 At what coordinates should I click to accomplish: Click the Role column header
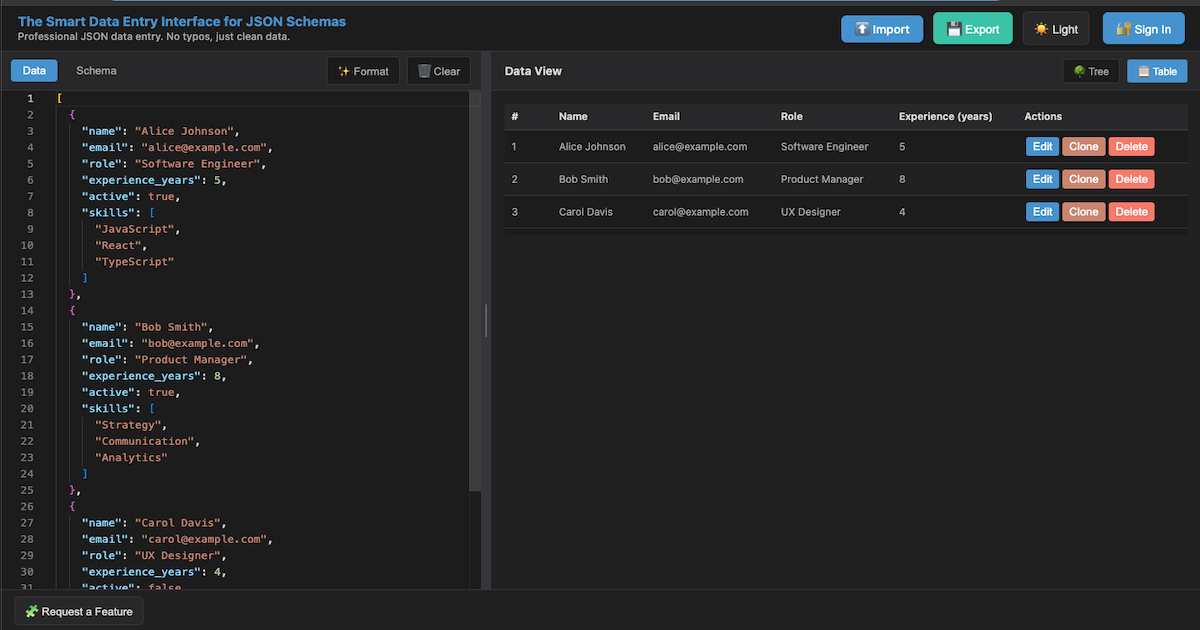[x=791, y=116]
